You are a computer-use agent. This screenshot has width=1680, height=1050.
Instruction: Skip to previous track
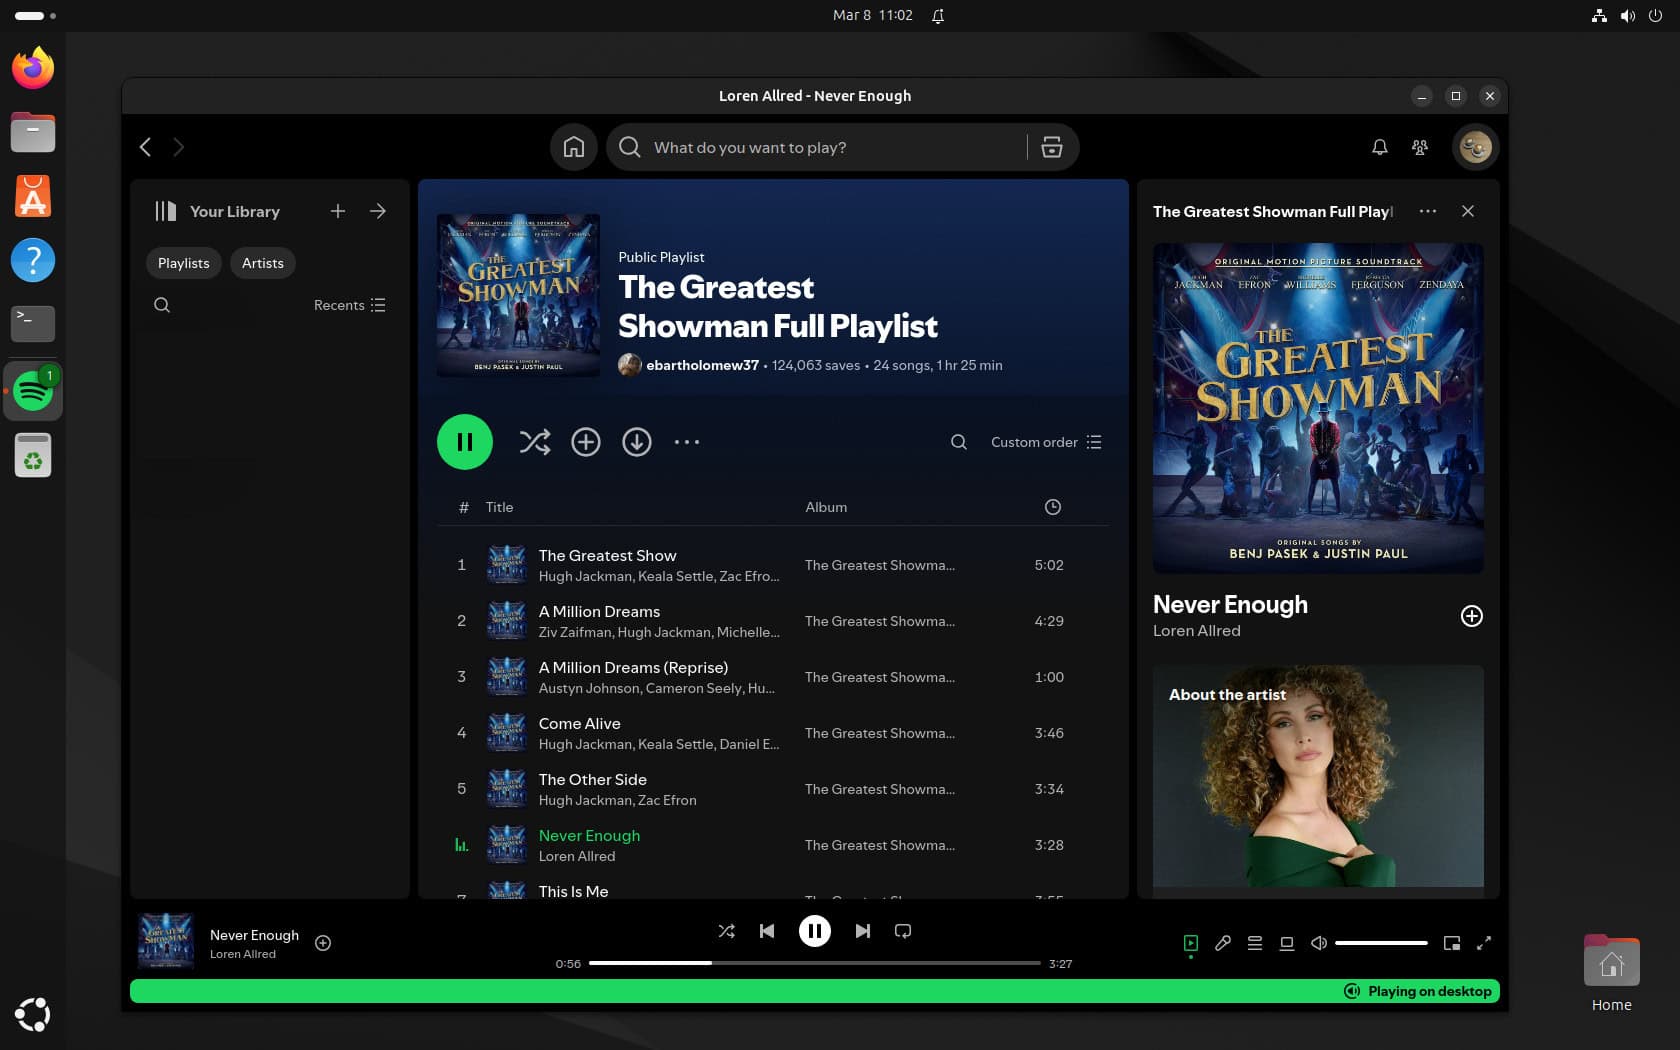[x=767, y=931]
